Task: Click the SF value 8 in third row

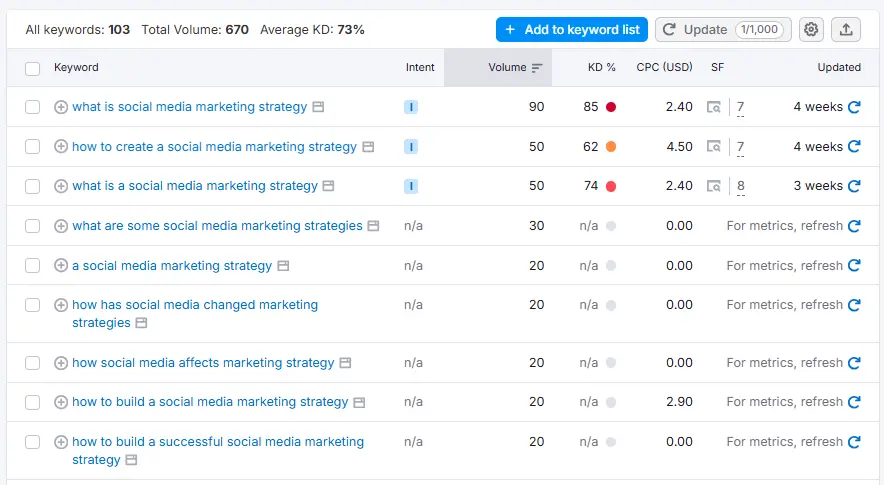Action: (740, 186)
